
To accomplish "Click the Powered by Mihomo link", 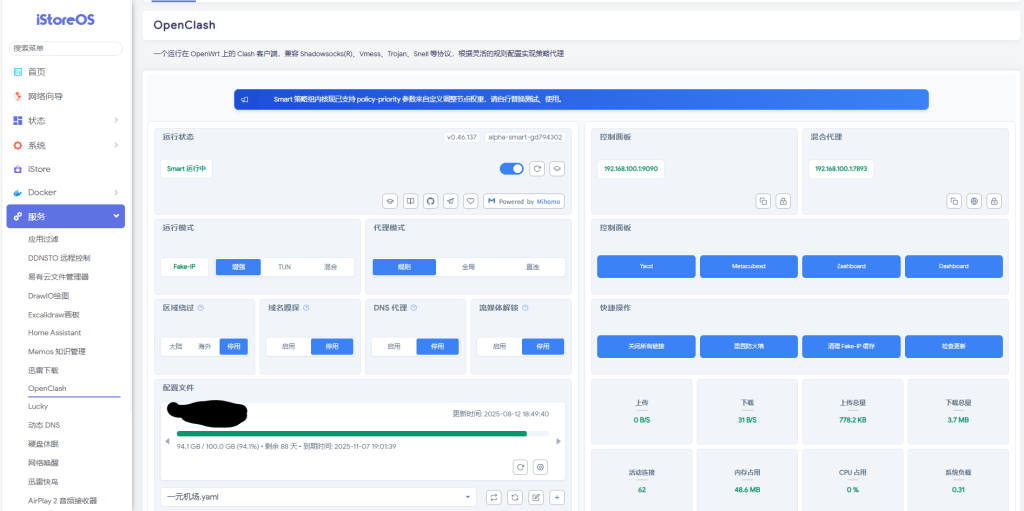I will pos(524,201).
